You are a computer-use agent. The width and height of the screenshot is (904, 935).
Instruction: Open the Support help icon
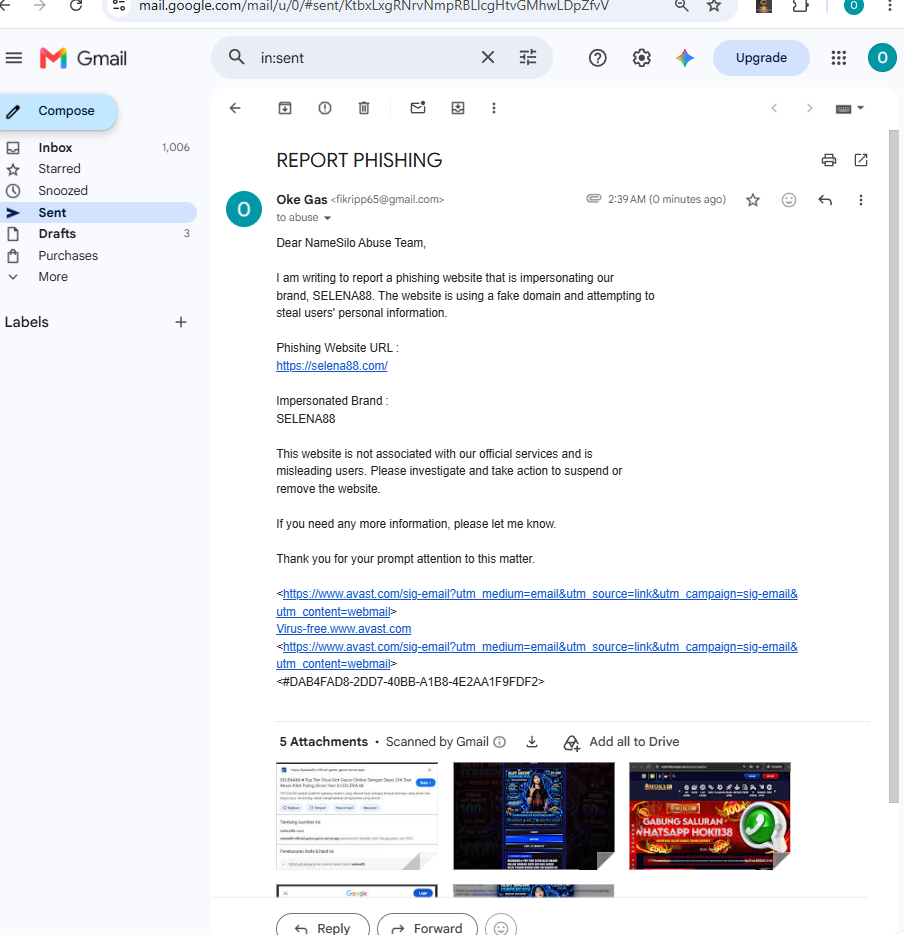click(597, 58)
